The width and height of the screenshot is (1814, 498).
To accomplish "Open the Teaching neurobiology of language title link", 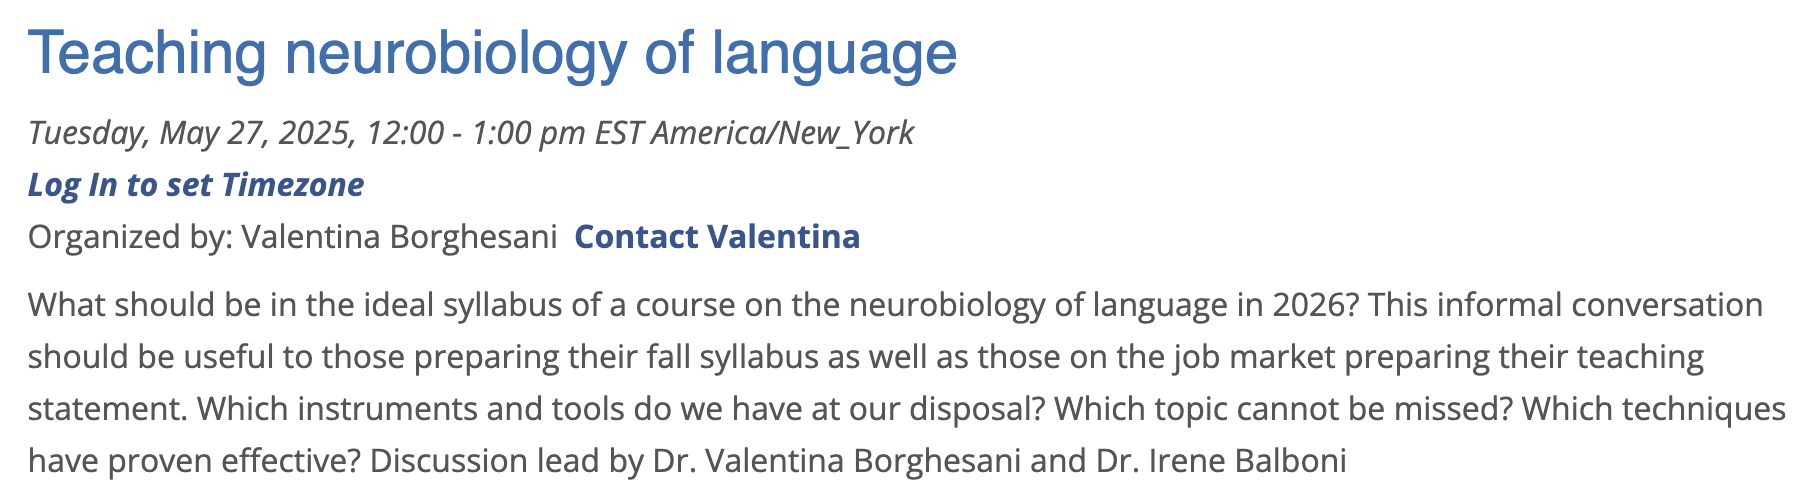I will click(x=492, y=52).
